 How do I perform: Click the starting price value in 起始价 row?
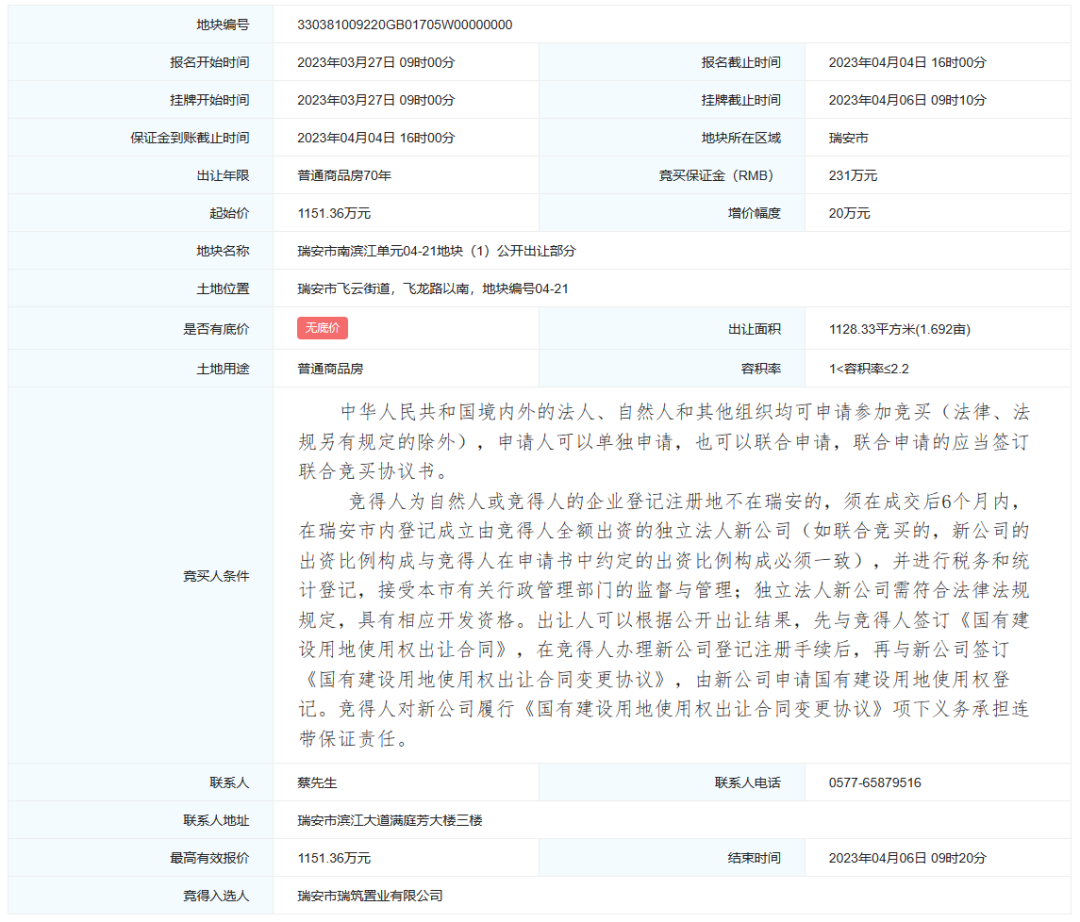[334, 214]
